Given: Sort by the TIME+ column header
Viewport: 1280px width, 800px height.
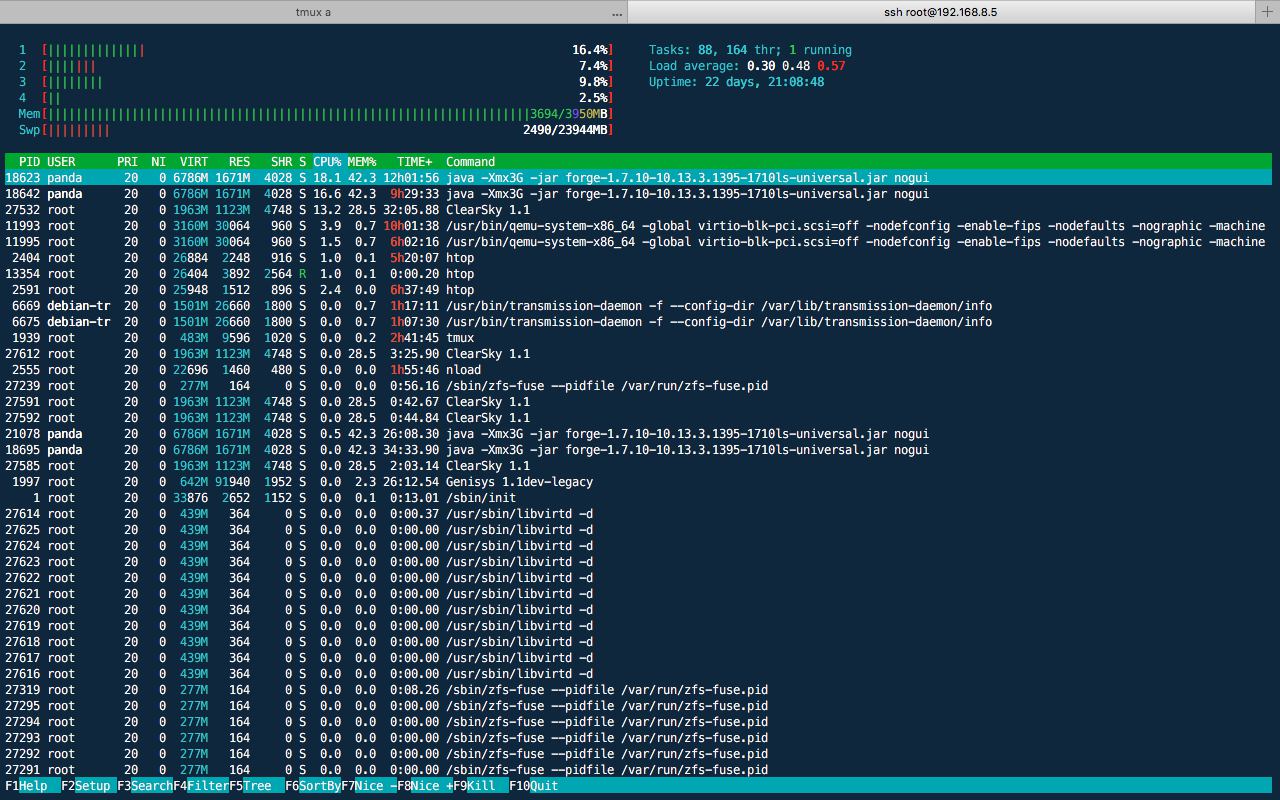Looking at the screenshot, I should (415, 162).
